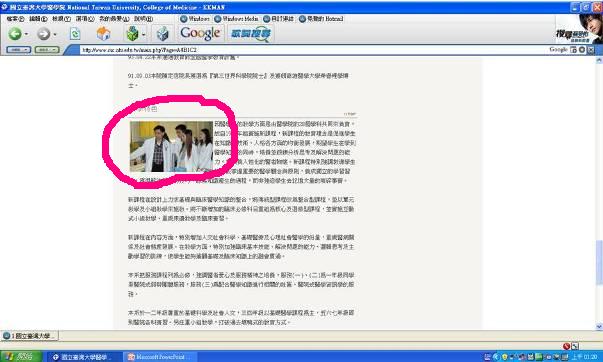Switch to Microsoft PowerPoint taskbar button
Viewport: 603px width, 362px height.
pos(160,357)
